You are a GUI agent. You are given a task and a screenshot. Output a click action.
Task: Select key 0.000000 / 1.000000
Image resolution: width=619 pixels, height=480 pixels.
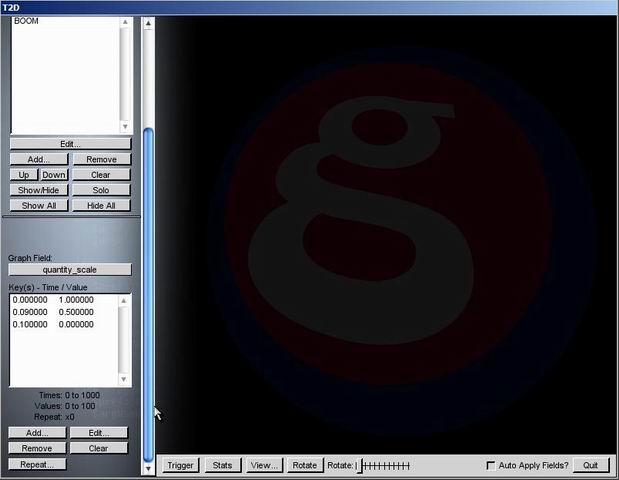tap(53, 300)
